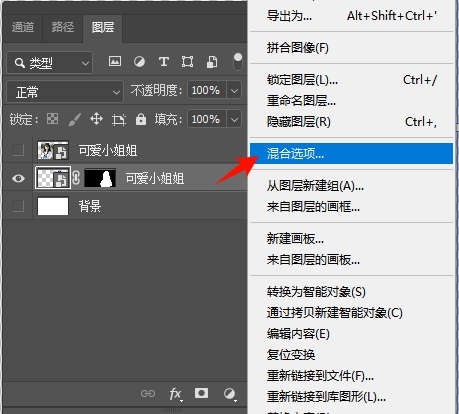Switch to the 路径 paths tab

[63, 27]
